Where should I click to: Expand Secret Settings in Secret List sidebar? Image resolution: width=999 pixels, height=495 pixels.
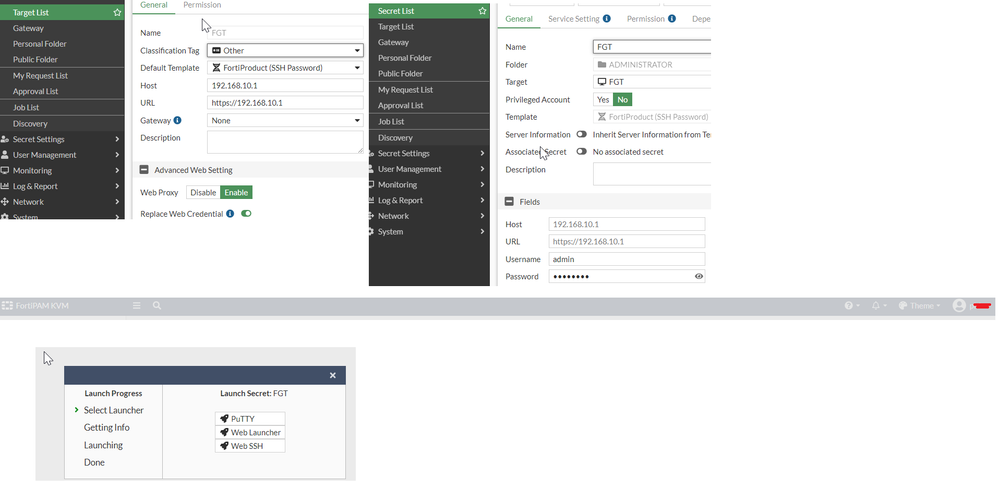point(429,153)
